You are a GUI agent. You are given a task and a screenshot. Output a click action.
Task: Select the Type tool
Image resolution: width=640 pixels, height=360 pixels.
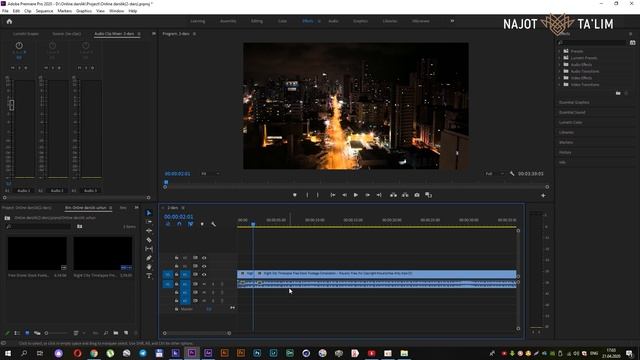pos(149,276)
